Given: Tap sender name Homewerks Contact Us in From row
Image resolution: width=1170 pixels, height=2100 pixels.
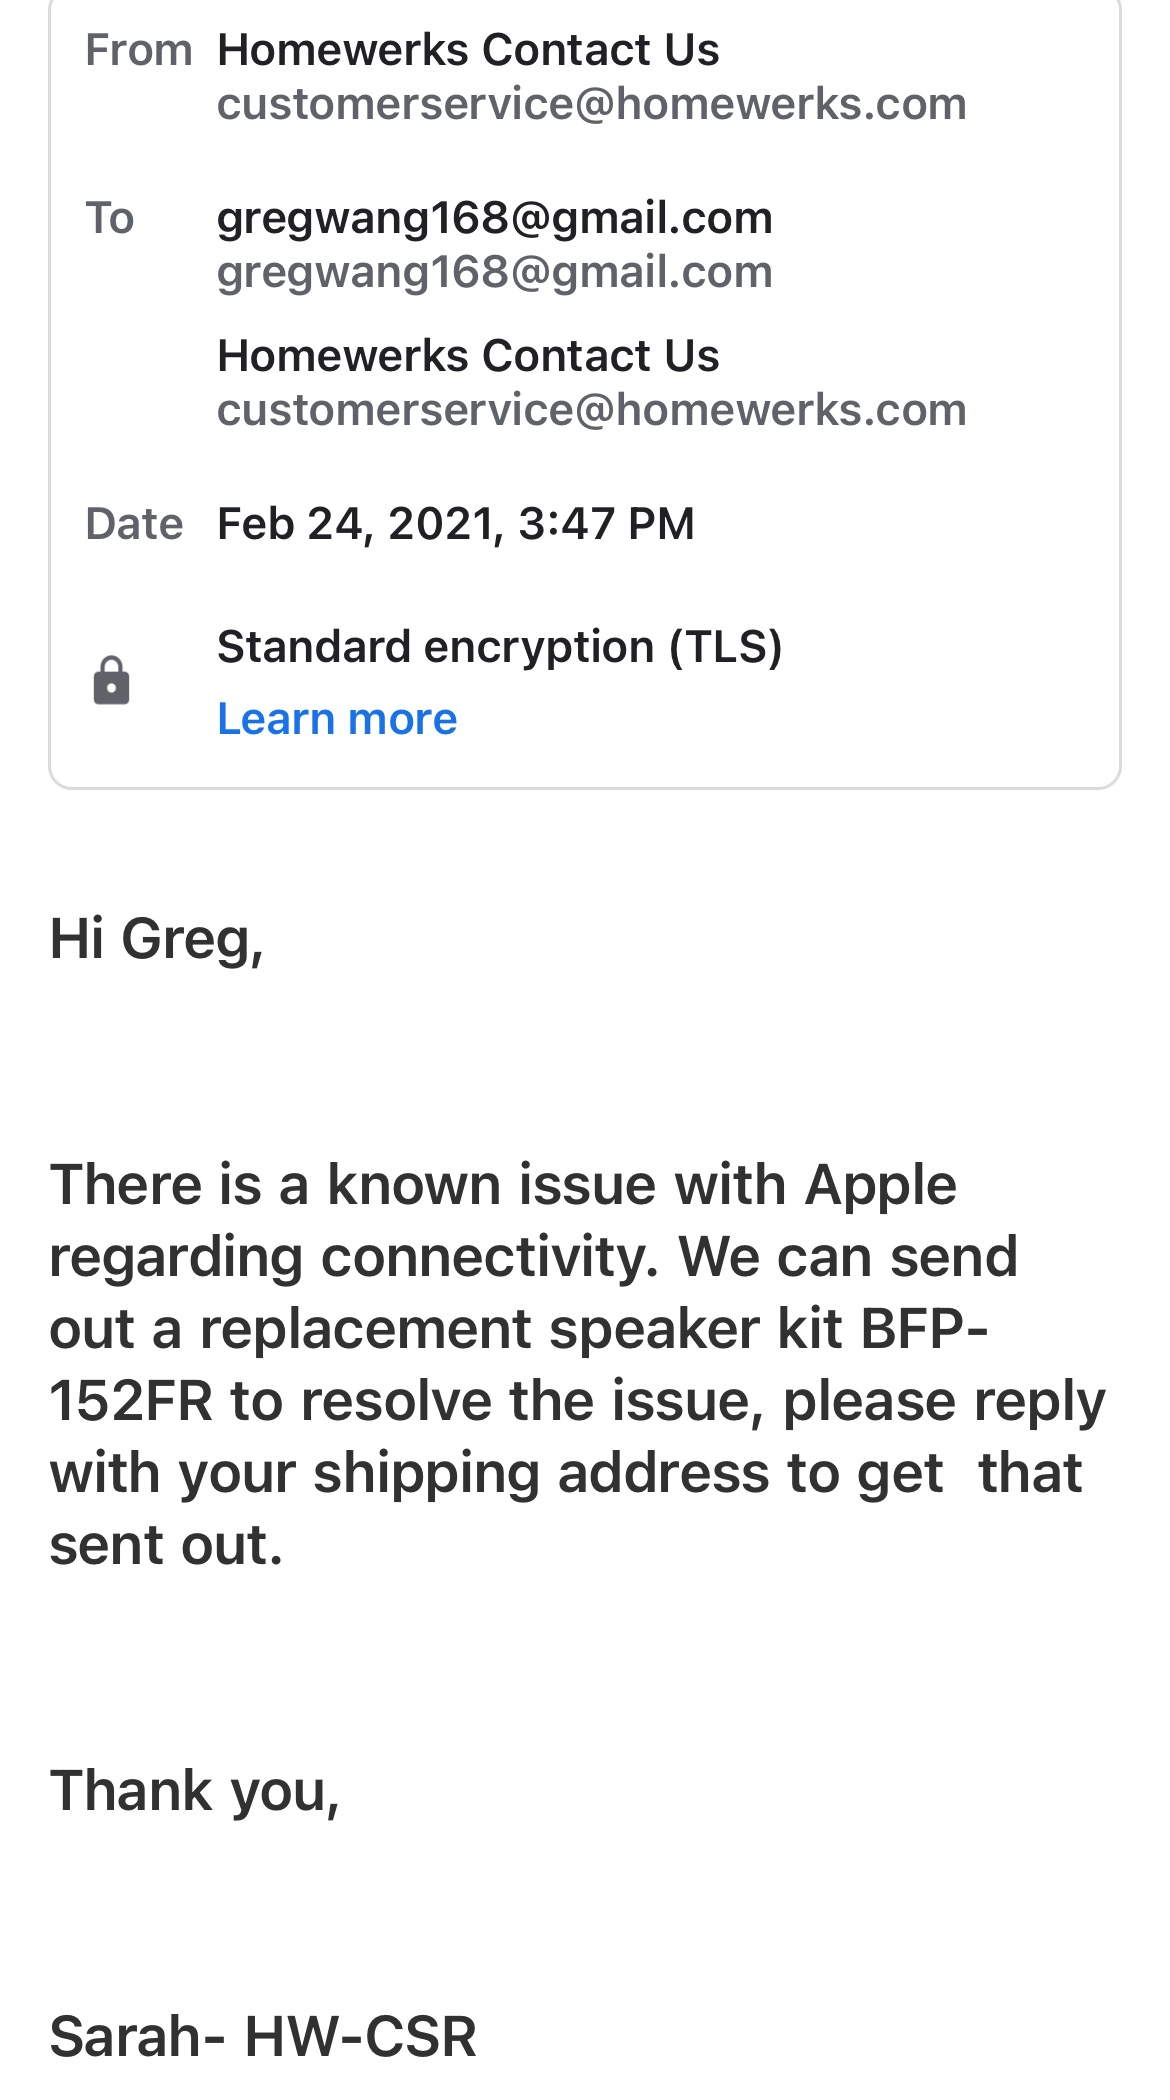Looking at the screenshot, I should pyautogui.click(x=468, y=50).
